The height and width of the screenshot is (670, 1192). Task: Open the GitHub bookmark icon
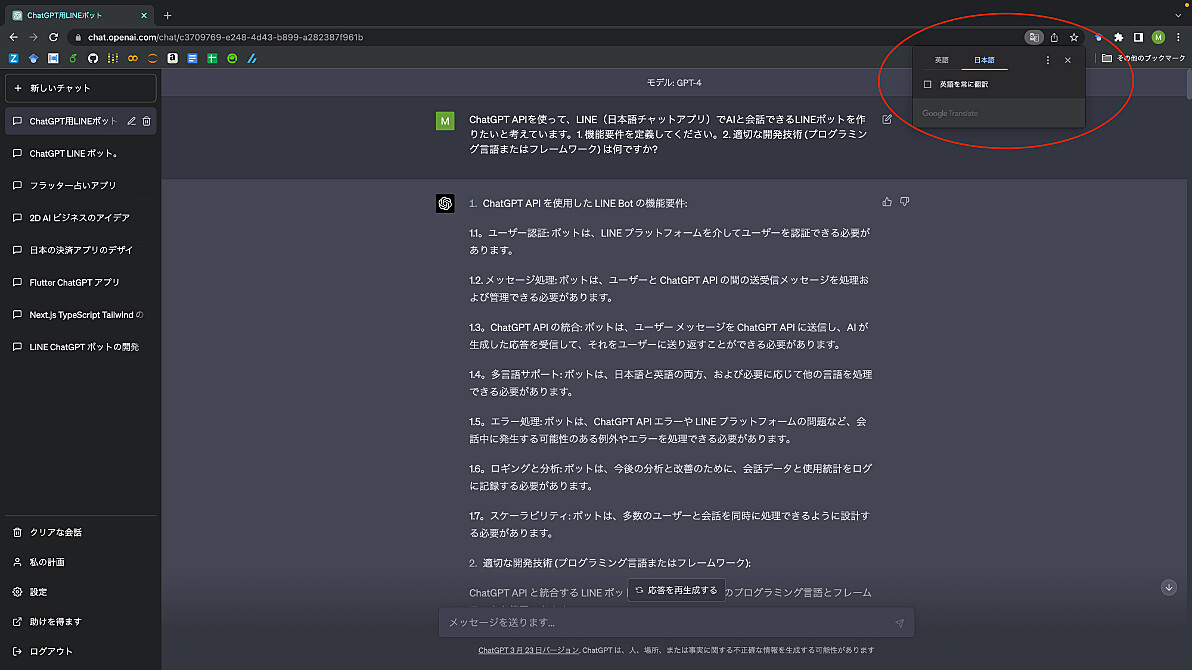(93, 58)
